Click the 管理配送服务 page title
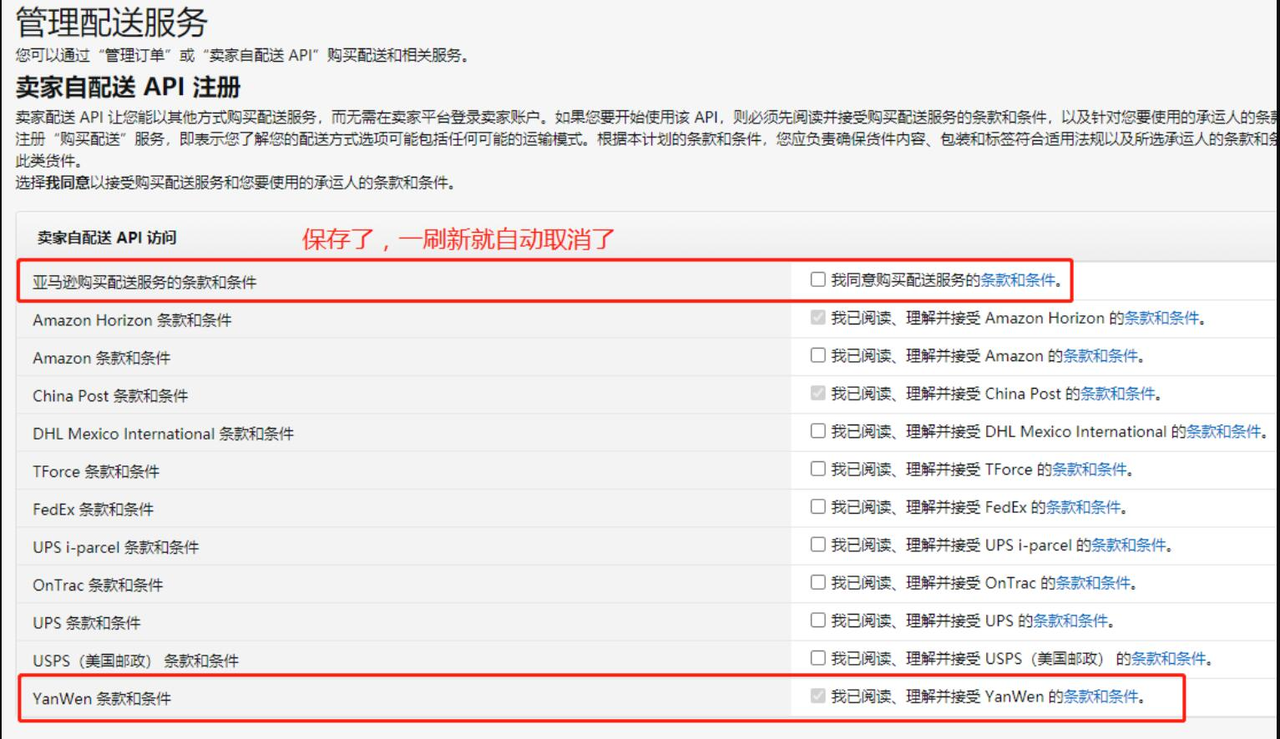Screen dimensions: 1280x739 point(111,22)
